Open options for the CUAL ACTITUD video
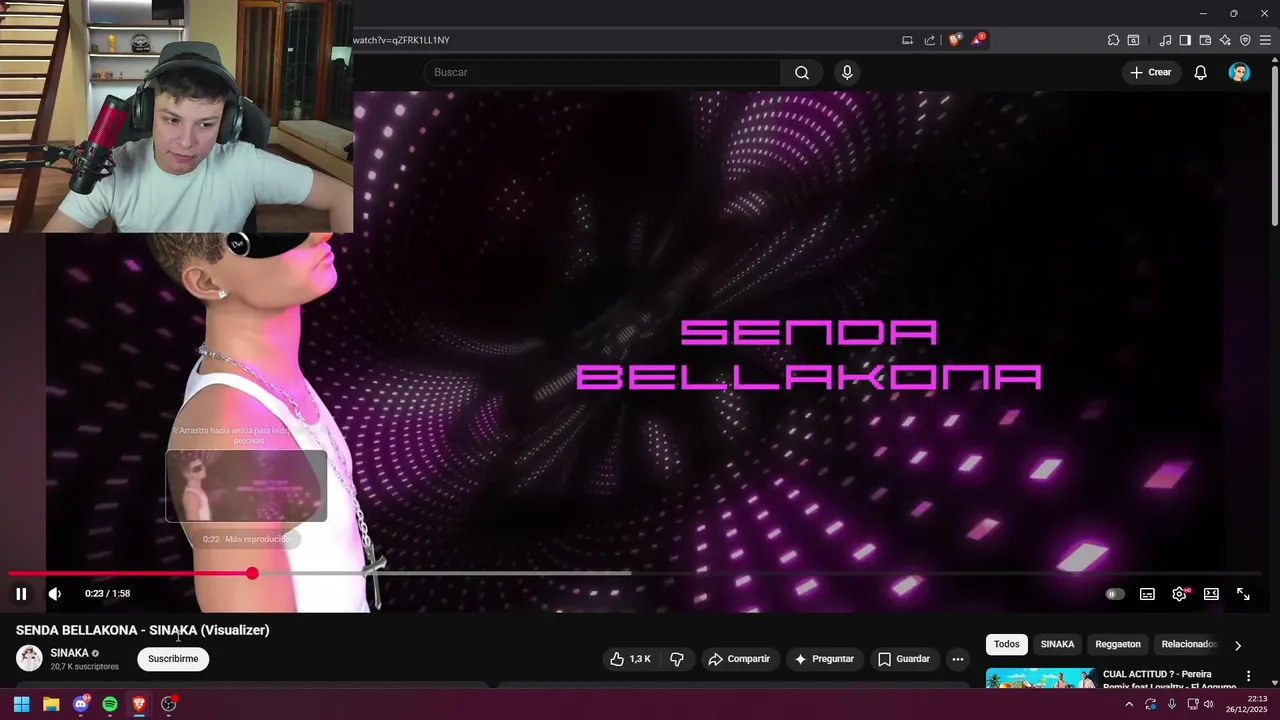Image resolution: width=1280 pixels, height=720 pixels. (1248, 676)
